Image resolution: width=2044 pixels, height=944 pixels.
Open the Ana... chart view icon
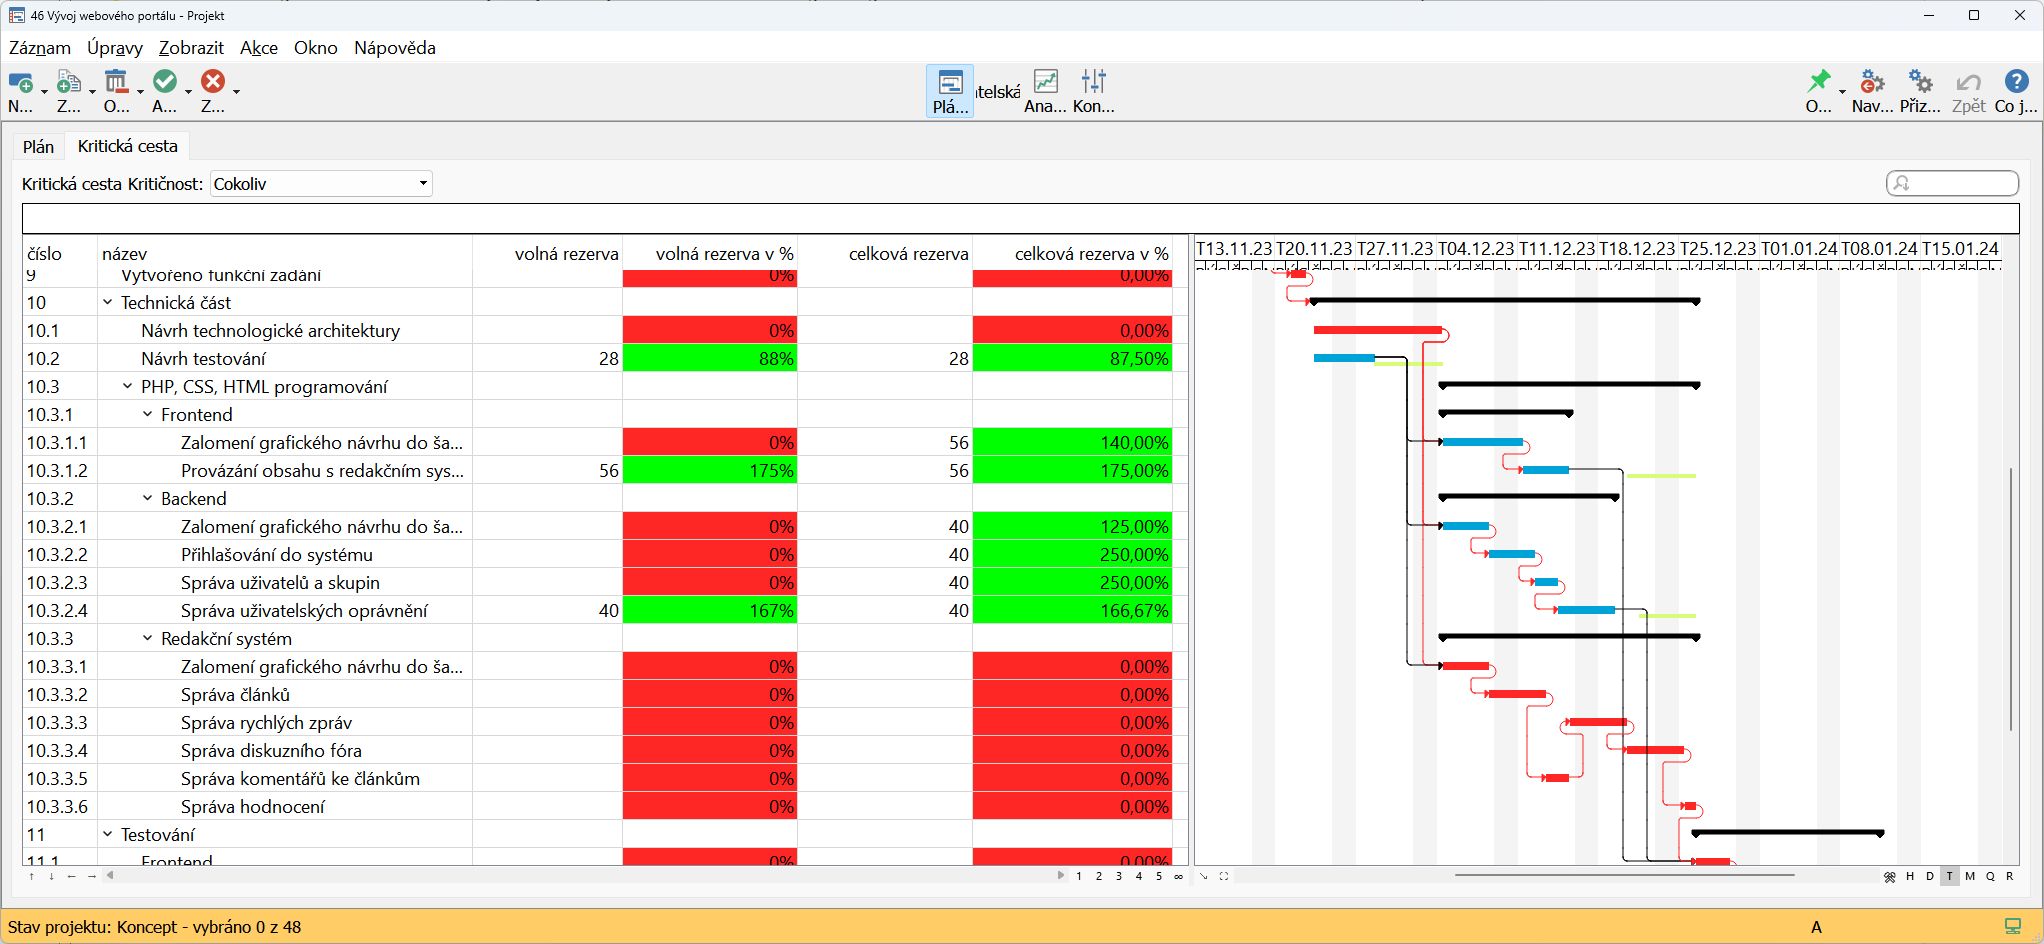pos(1045,82)
